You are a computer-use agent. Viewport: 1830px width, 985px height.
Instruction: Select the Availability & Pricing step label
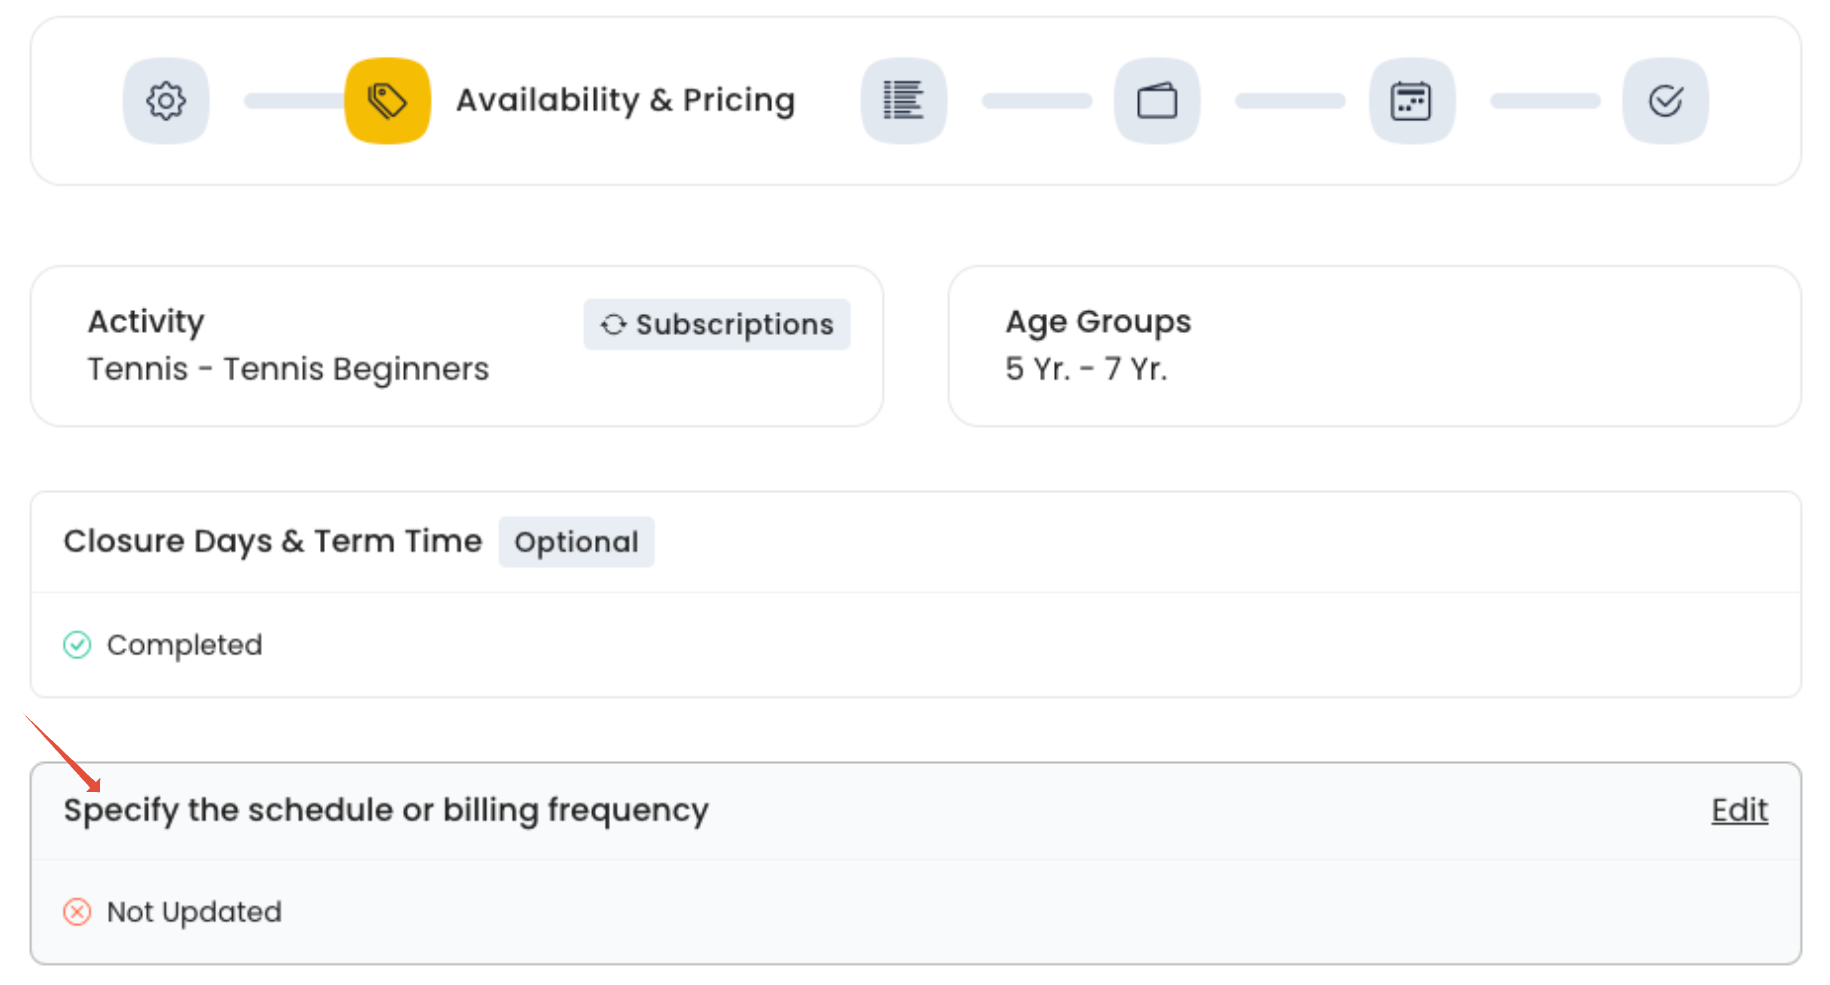625,100
